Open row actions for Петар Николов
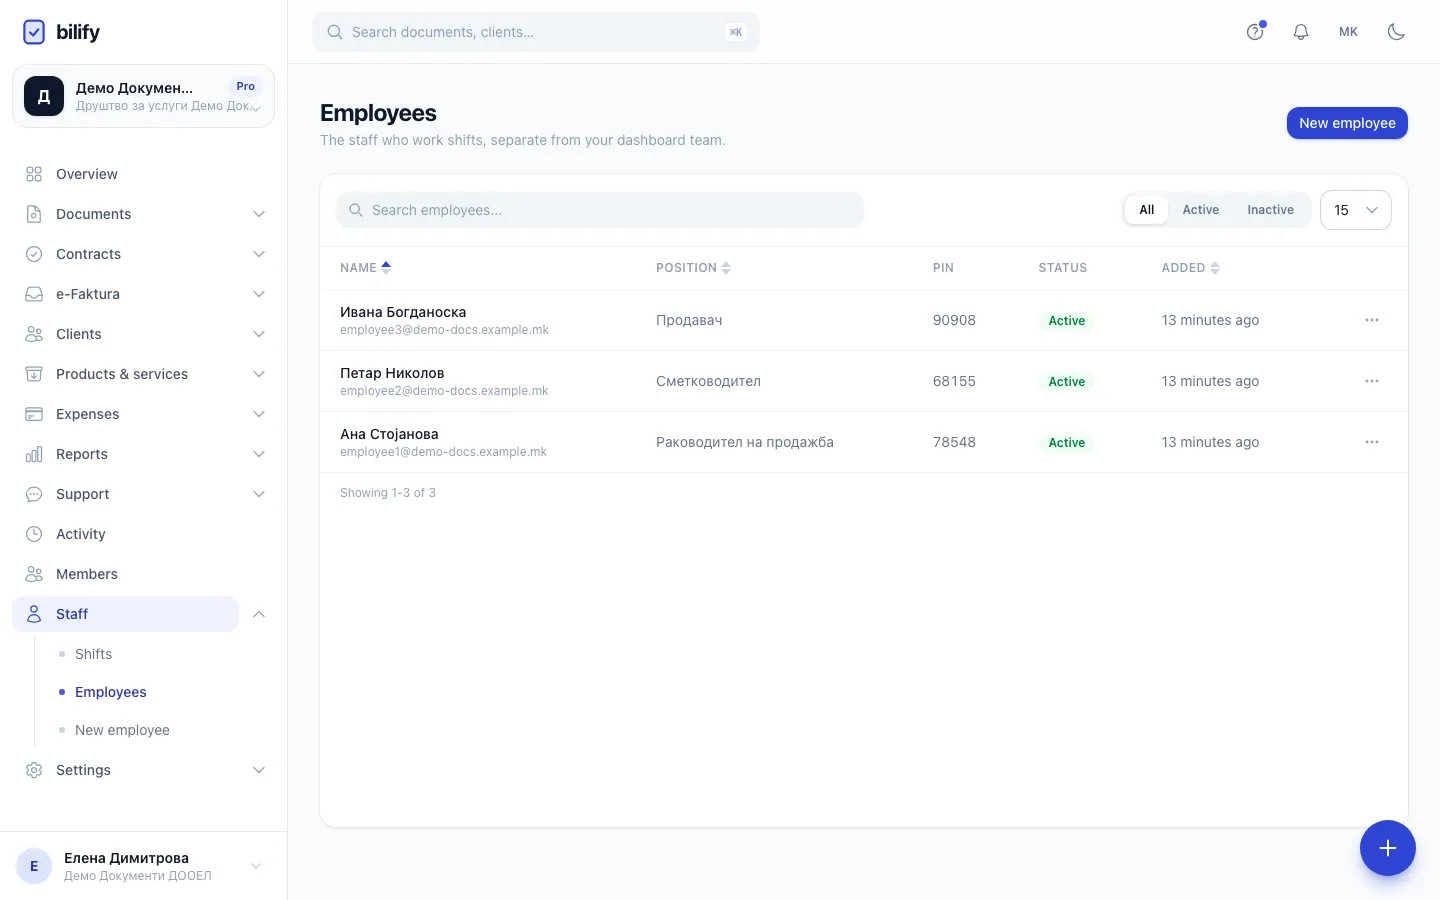Image resolution: width=1440 pixels, height=900 pixels. [1372, 381]
